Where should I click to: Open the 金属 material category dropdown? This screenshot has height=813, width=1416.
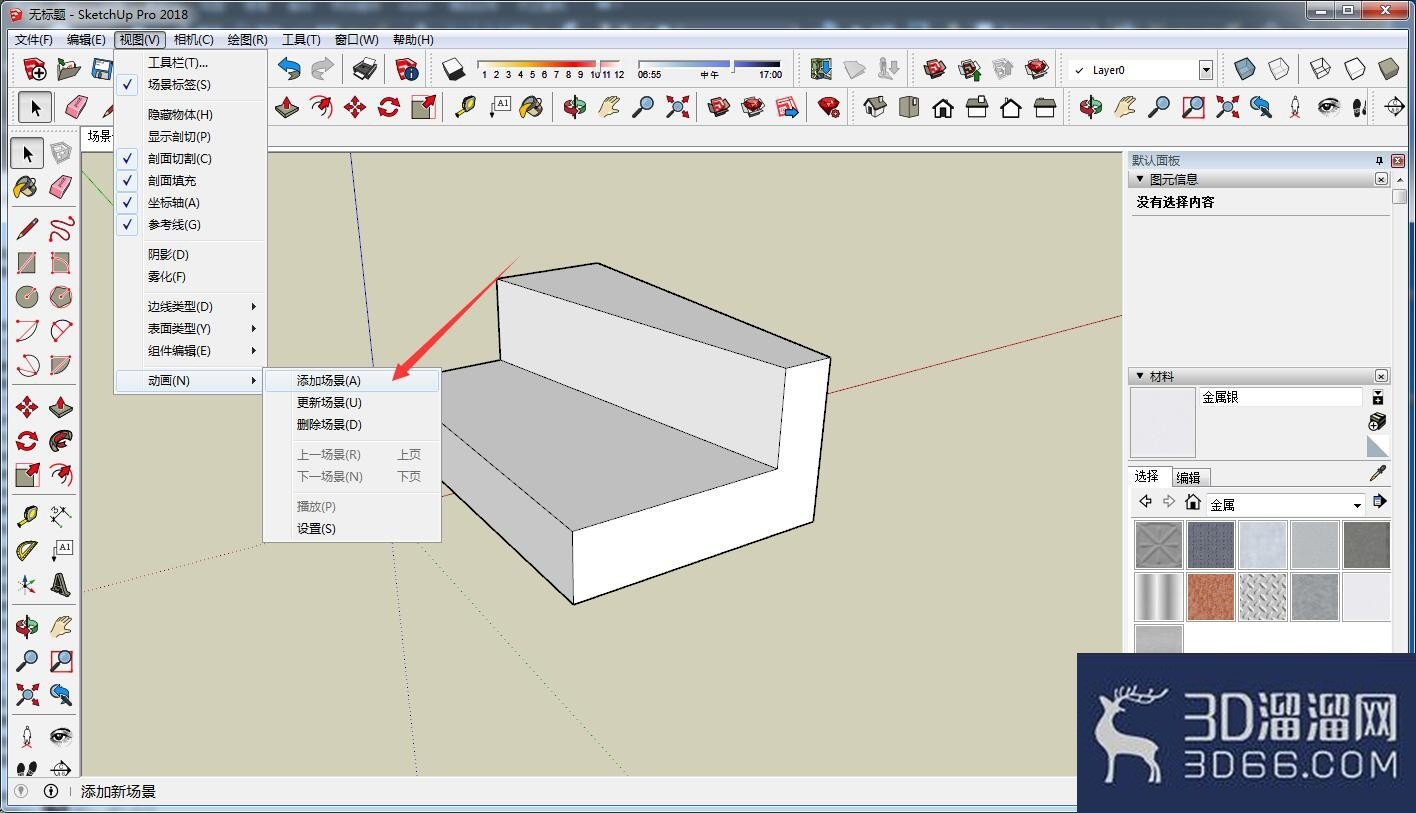pyautogui.click(x=1357, y=505)
